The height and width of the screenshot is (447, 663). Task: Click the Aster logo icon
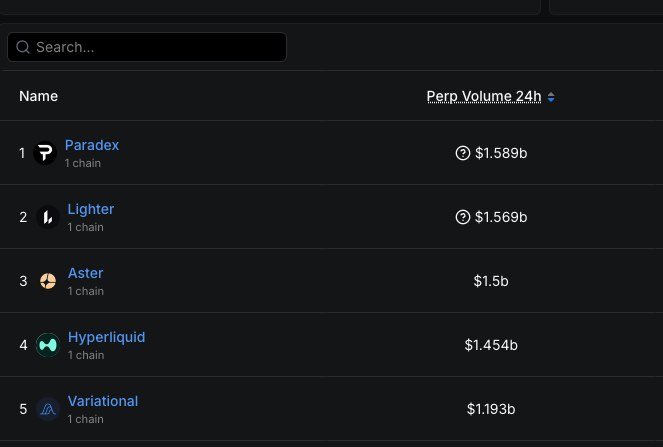coord(48,281)
